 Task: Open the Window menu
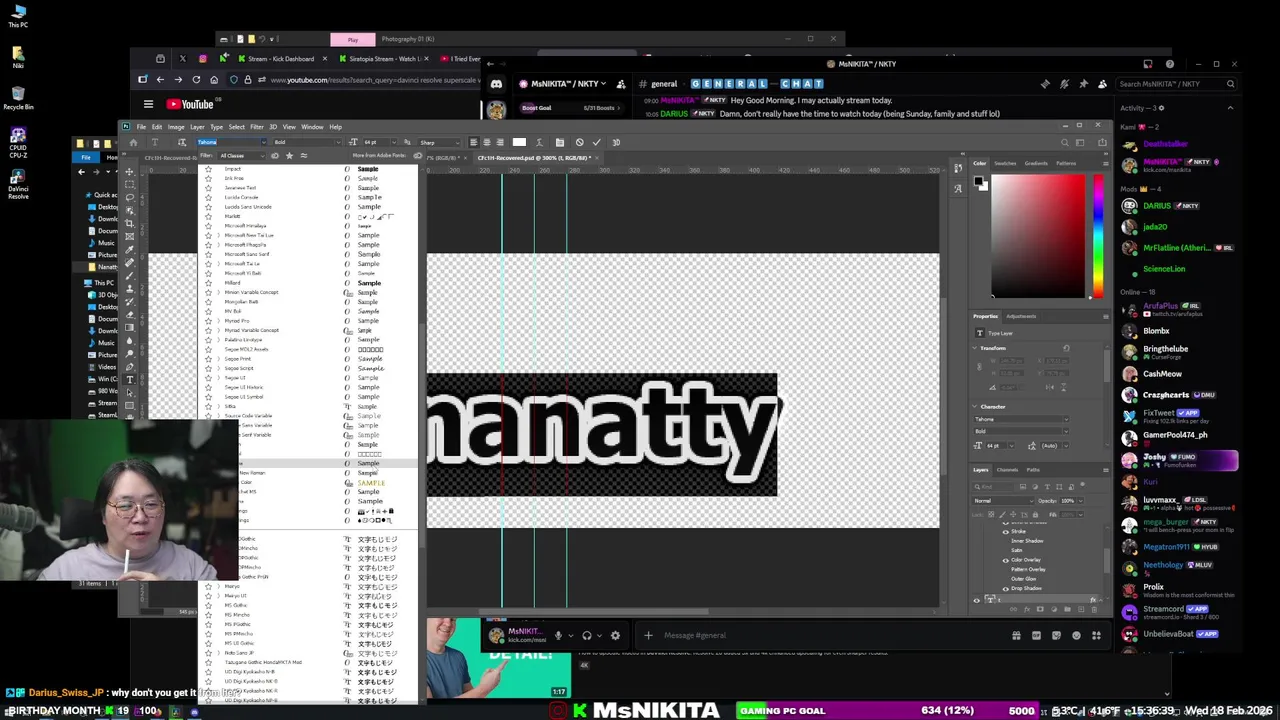[x=312, y=127]
